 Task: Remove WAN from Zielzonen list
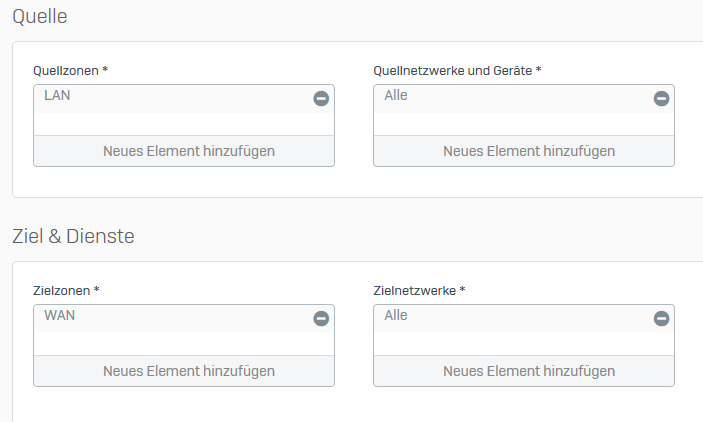tap(321, 318)
